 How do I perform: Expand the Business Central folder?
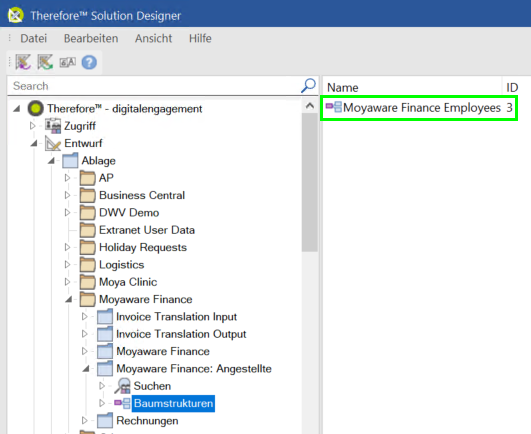tap(67, 195)
